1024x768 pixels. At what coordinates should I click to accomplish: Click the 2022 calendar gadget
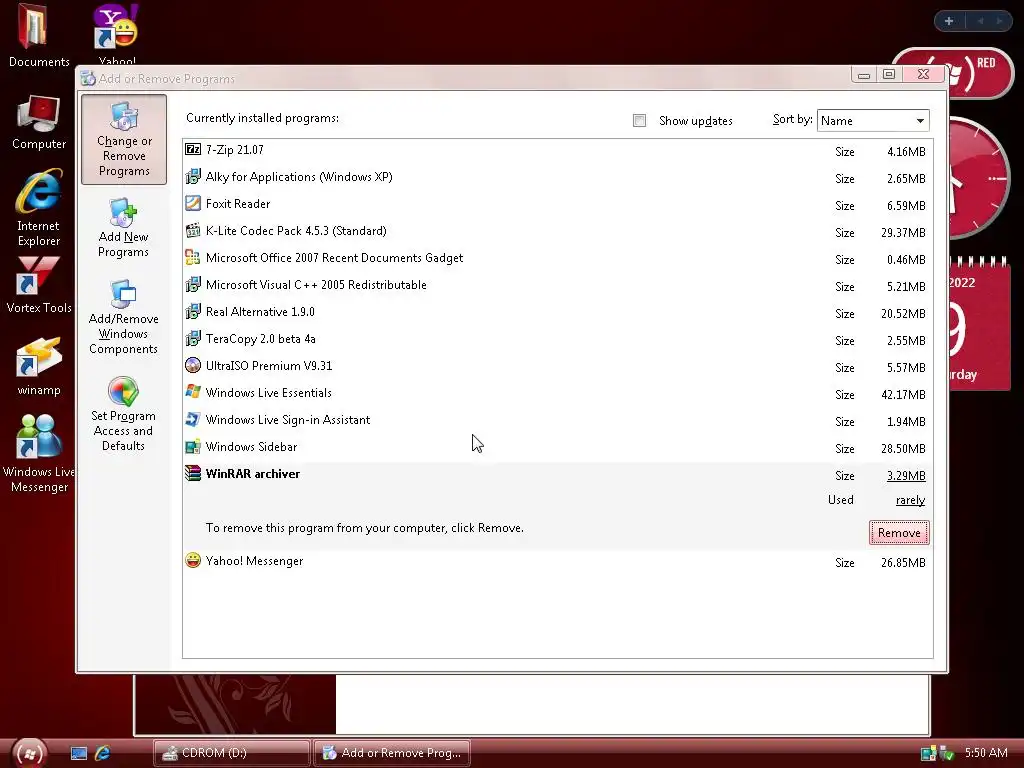tap(979, 324)
